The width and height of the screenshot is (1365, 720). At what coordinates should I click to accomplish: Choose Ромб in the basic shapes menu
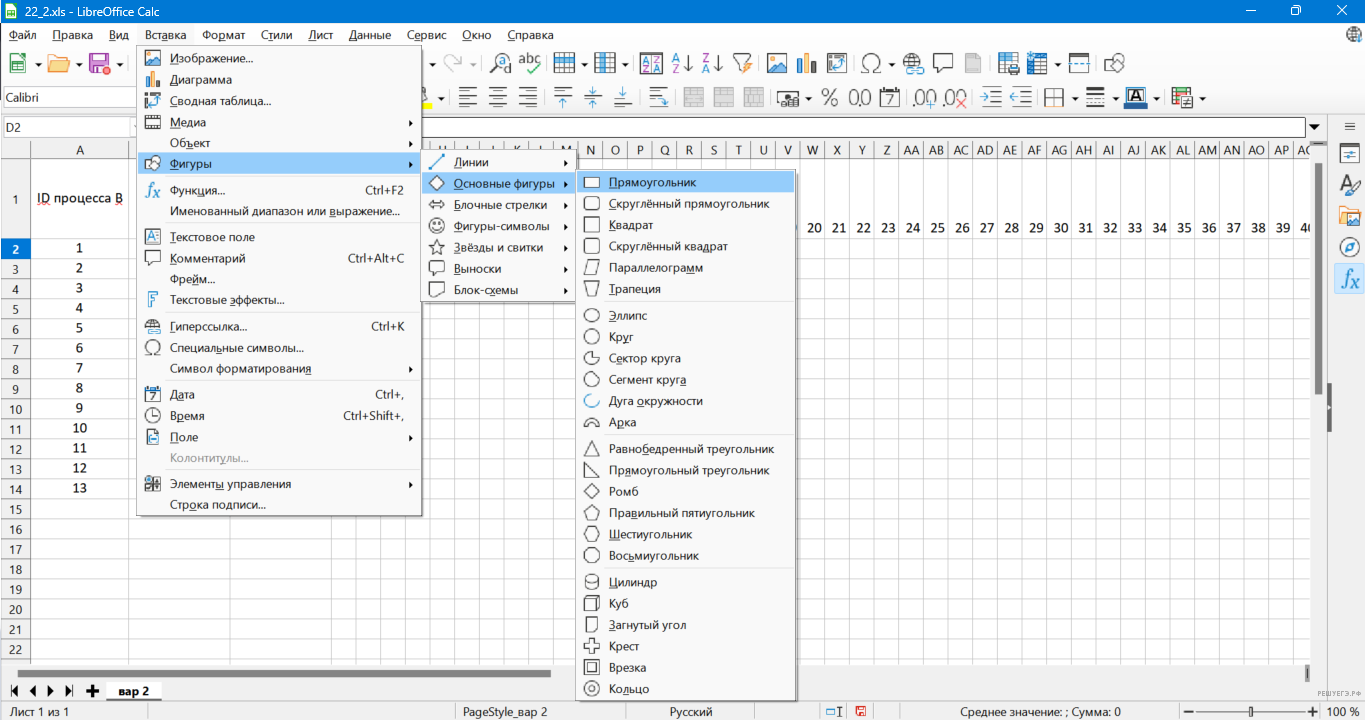tap(623, 492)
